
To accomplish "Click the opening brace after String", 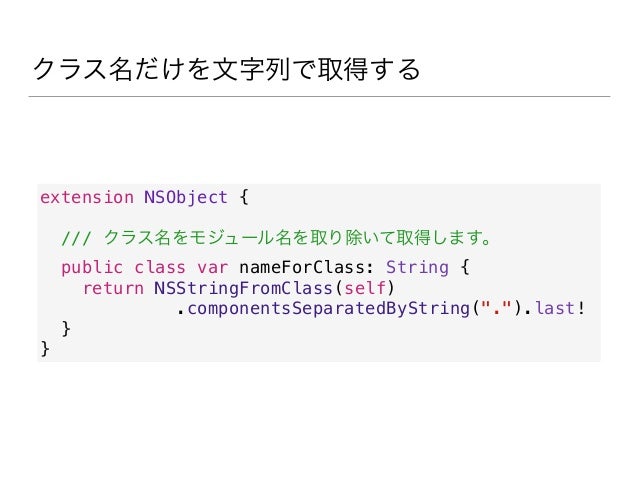I will [x=465, y=267].
